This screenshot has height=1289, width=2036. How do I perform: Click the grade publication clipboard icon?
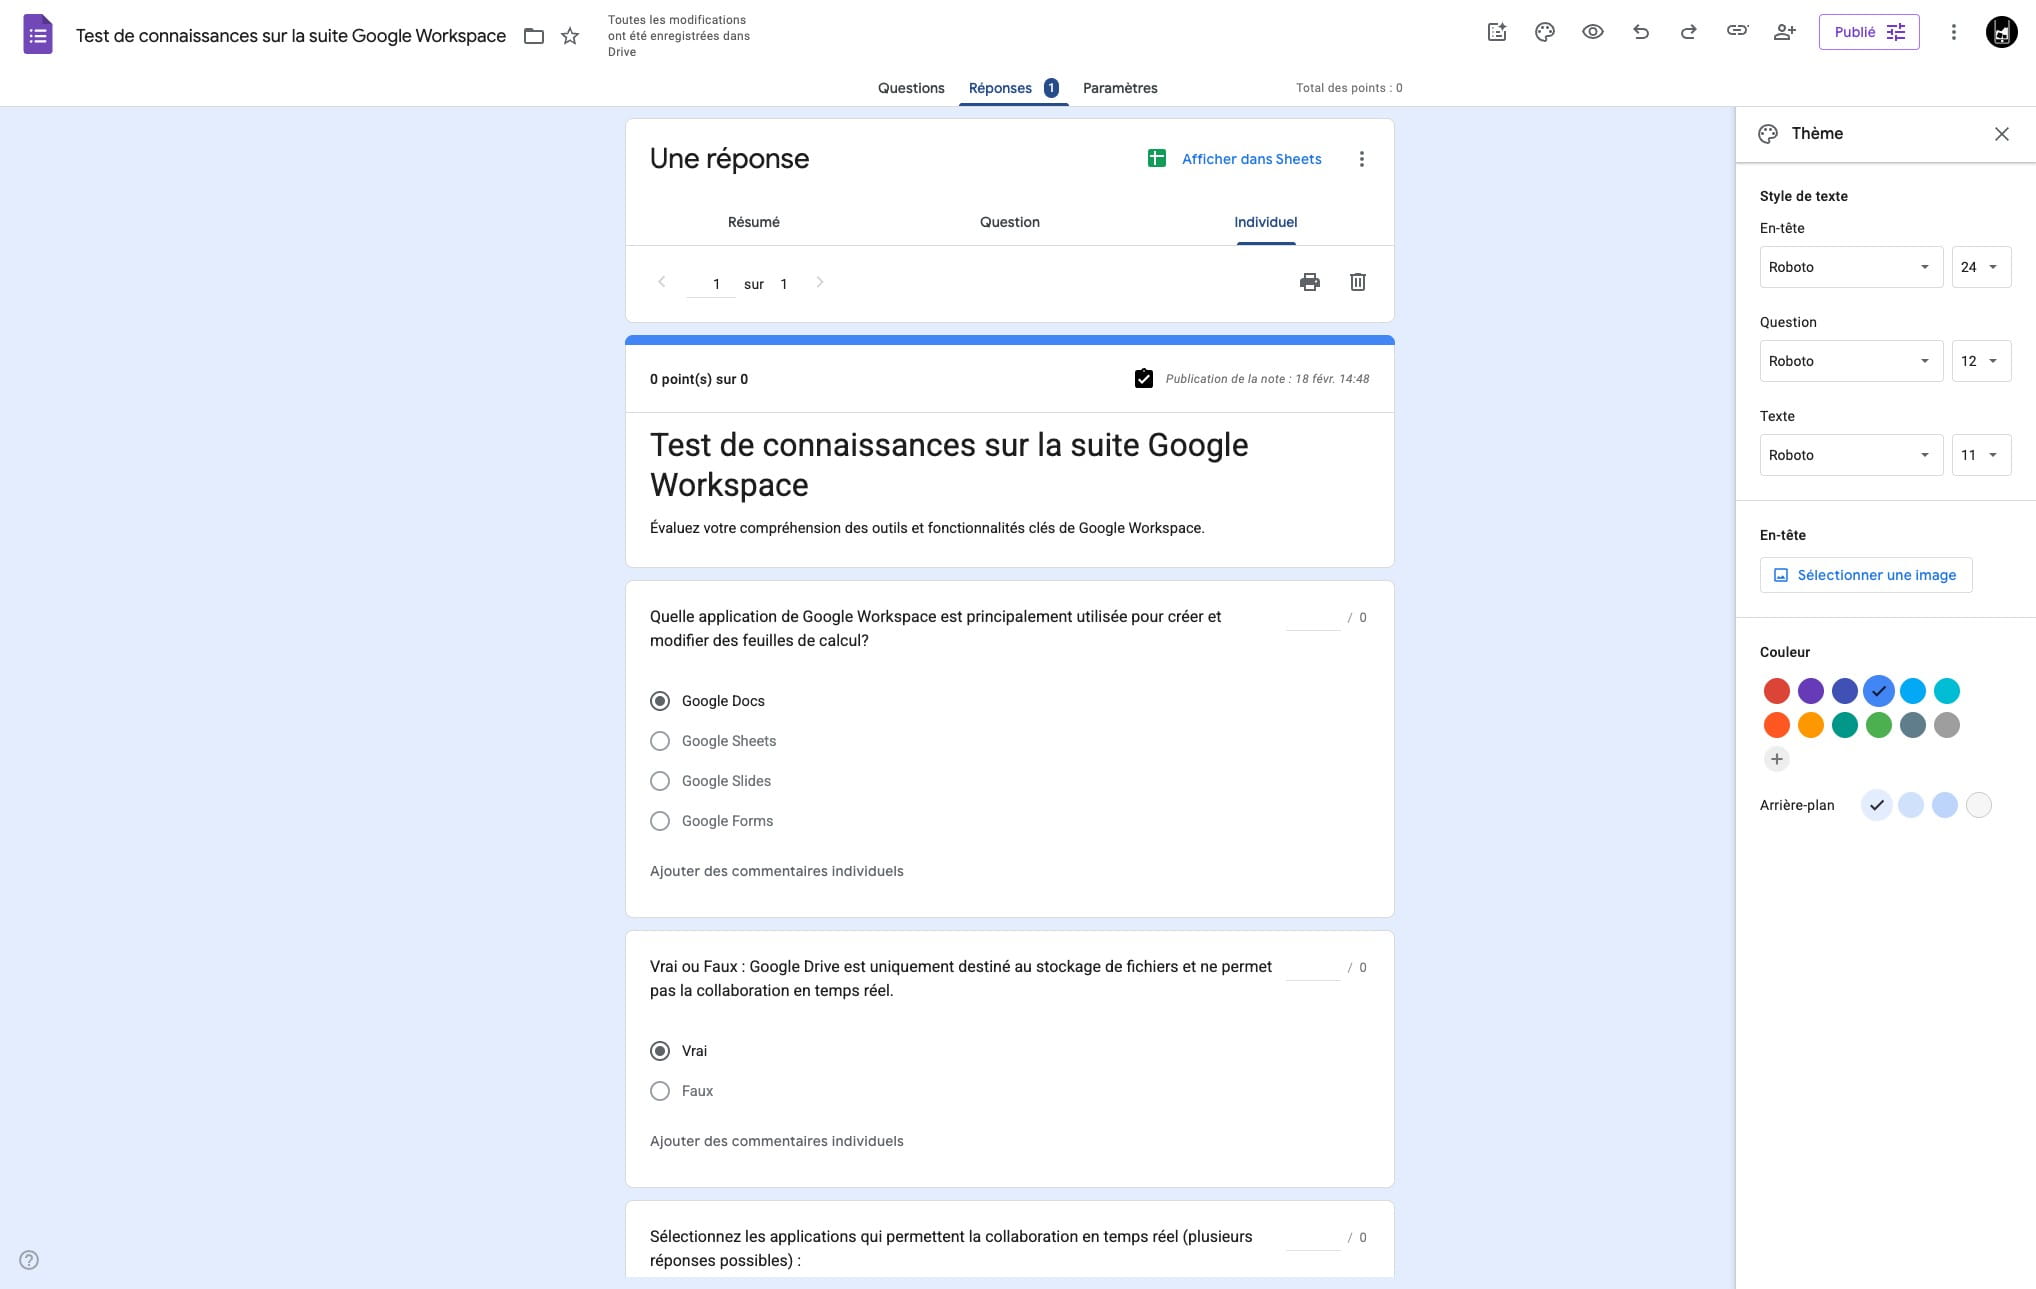tap(1144, 378)
